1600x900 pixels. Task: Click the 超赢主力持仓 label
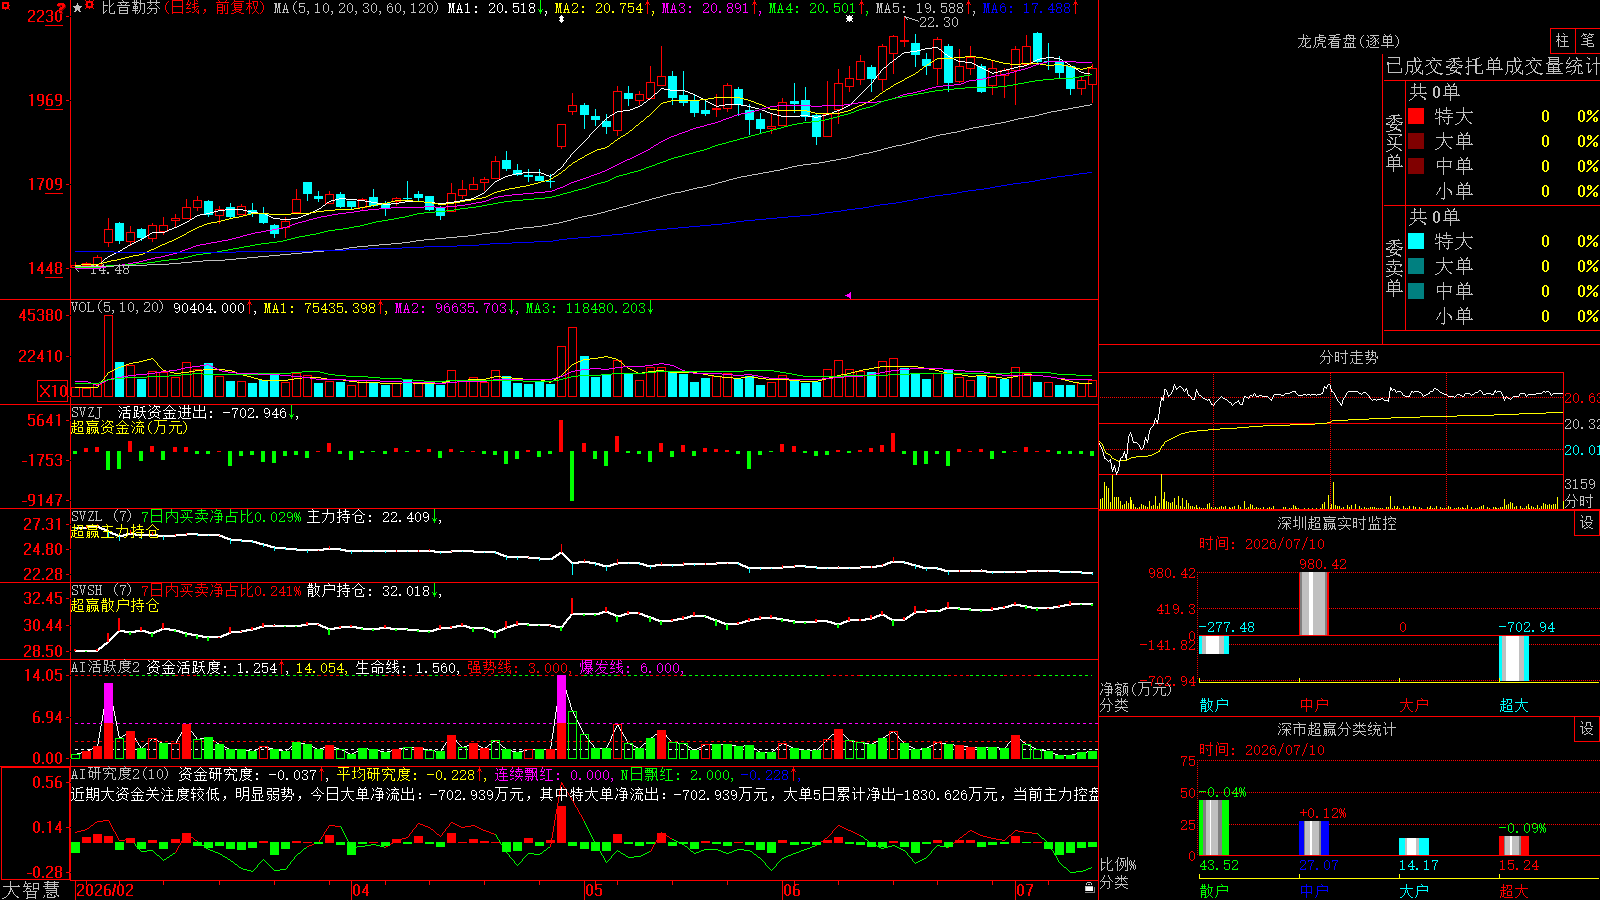(115, 531)
